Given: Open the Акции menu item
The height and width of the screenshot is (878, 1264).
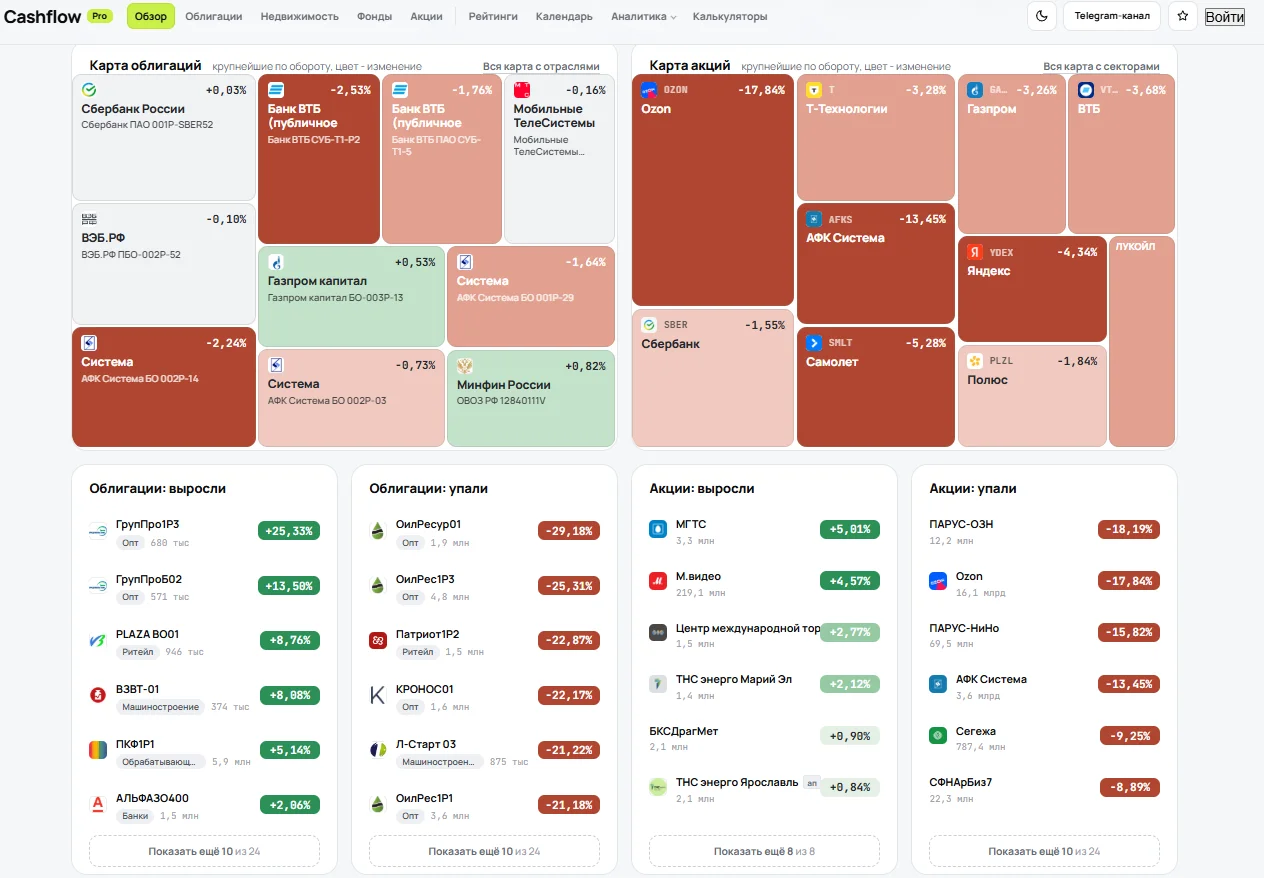Looking at the screenshot, I should tap(427, 17).
